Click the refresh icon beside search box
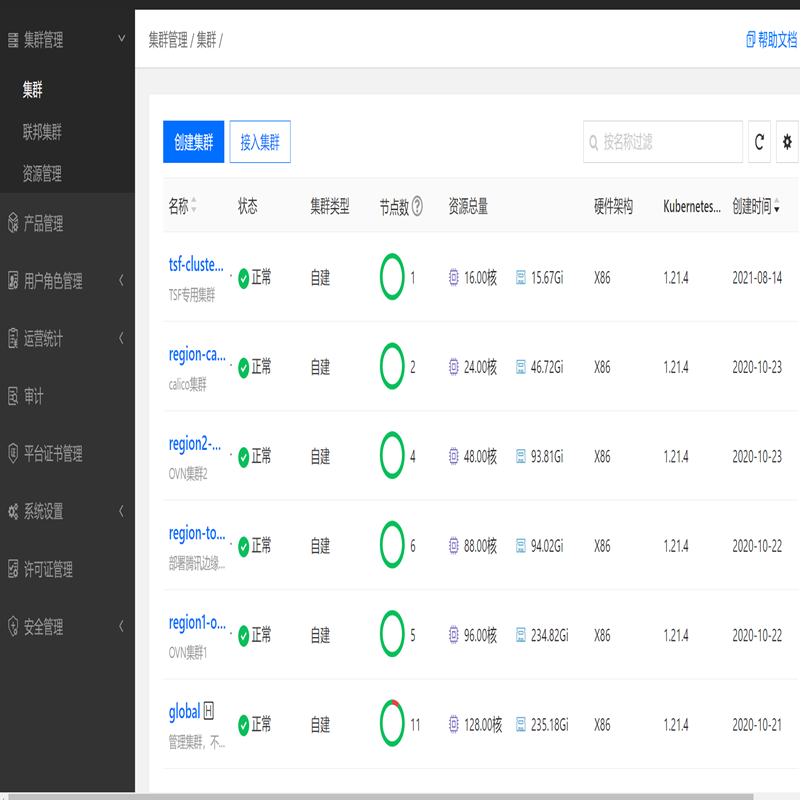This screenshot has height=800, width=800. point(760,142)
